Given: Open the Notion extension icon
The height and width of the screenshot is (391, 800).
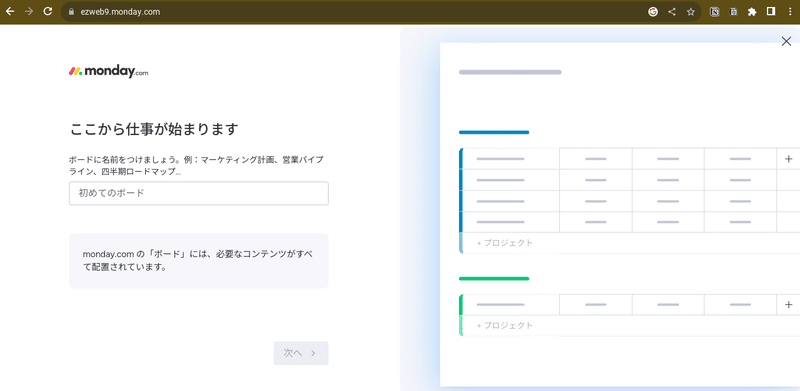Looking at the screenshot, I should (x=714, y=12).
